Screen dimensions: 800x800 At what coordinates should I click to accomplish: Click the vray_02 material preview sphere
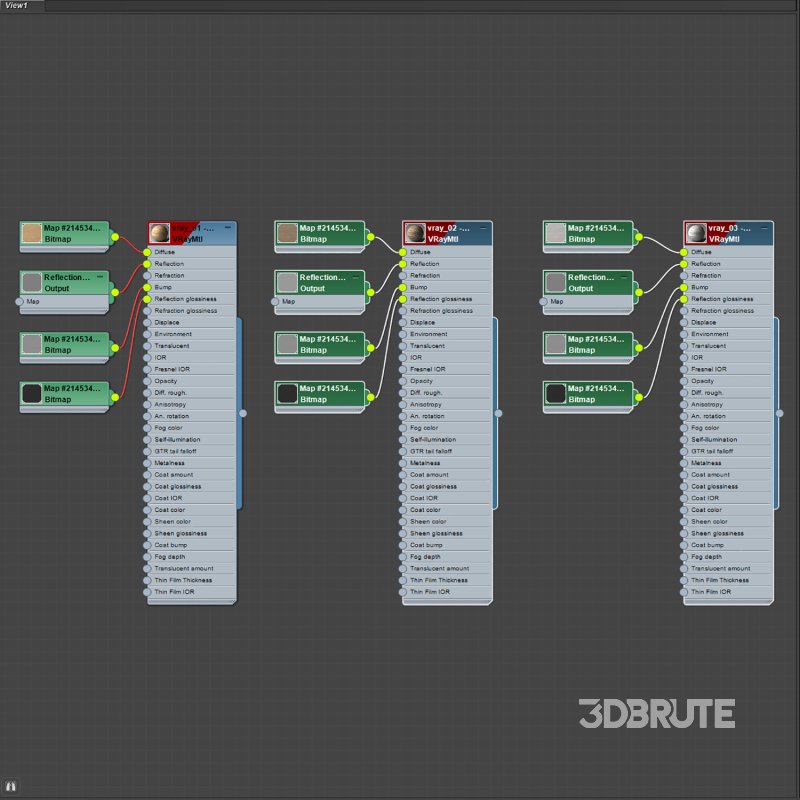click(414, 233)
